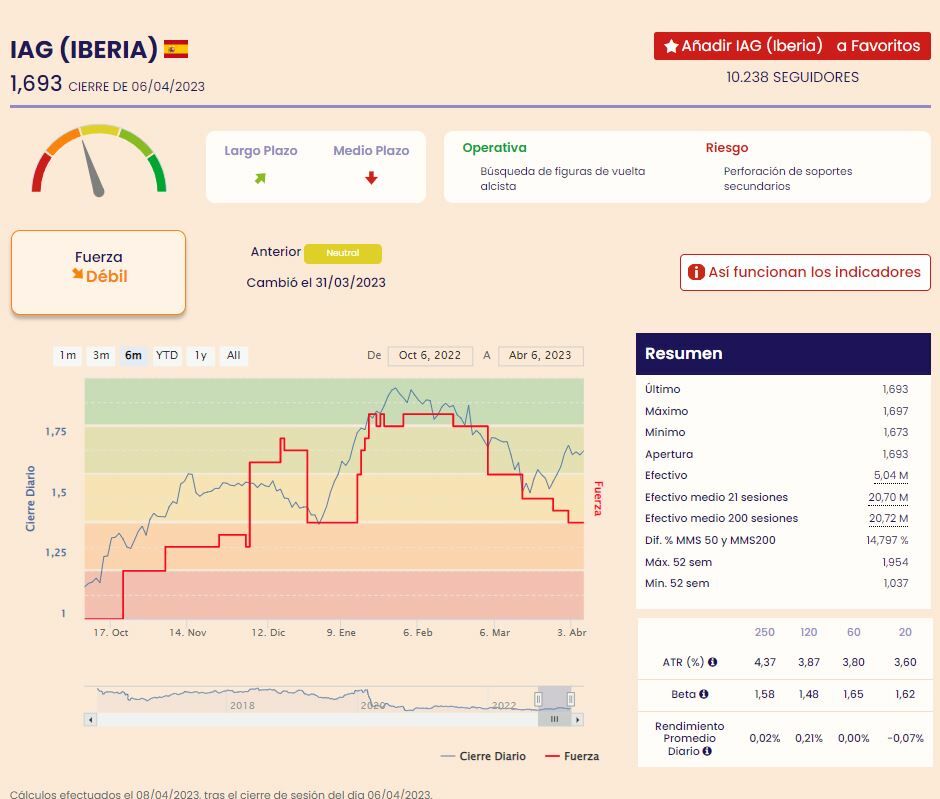940x799 pixels.
Task: Click the Neutral previous-state badge
Action: (342, 254)
